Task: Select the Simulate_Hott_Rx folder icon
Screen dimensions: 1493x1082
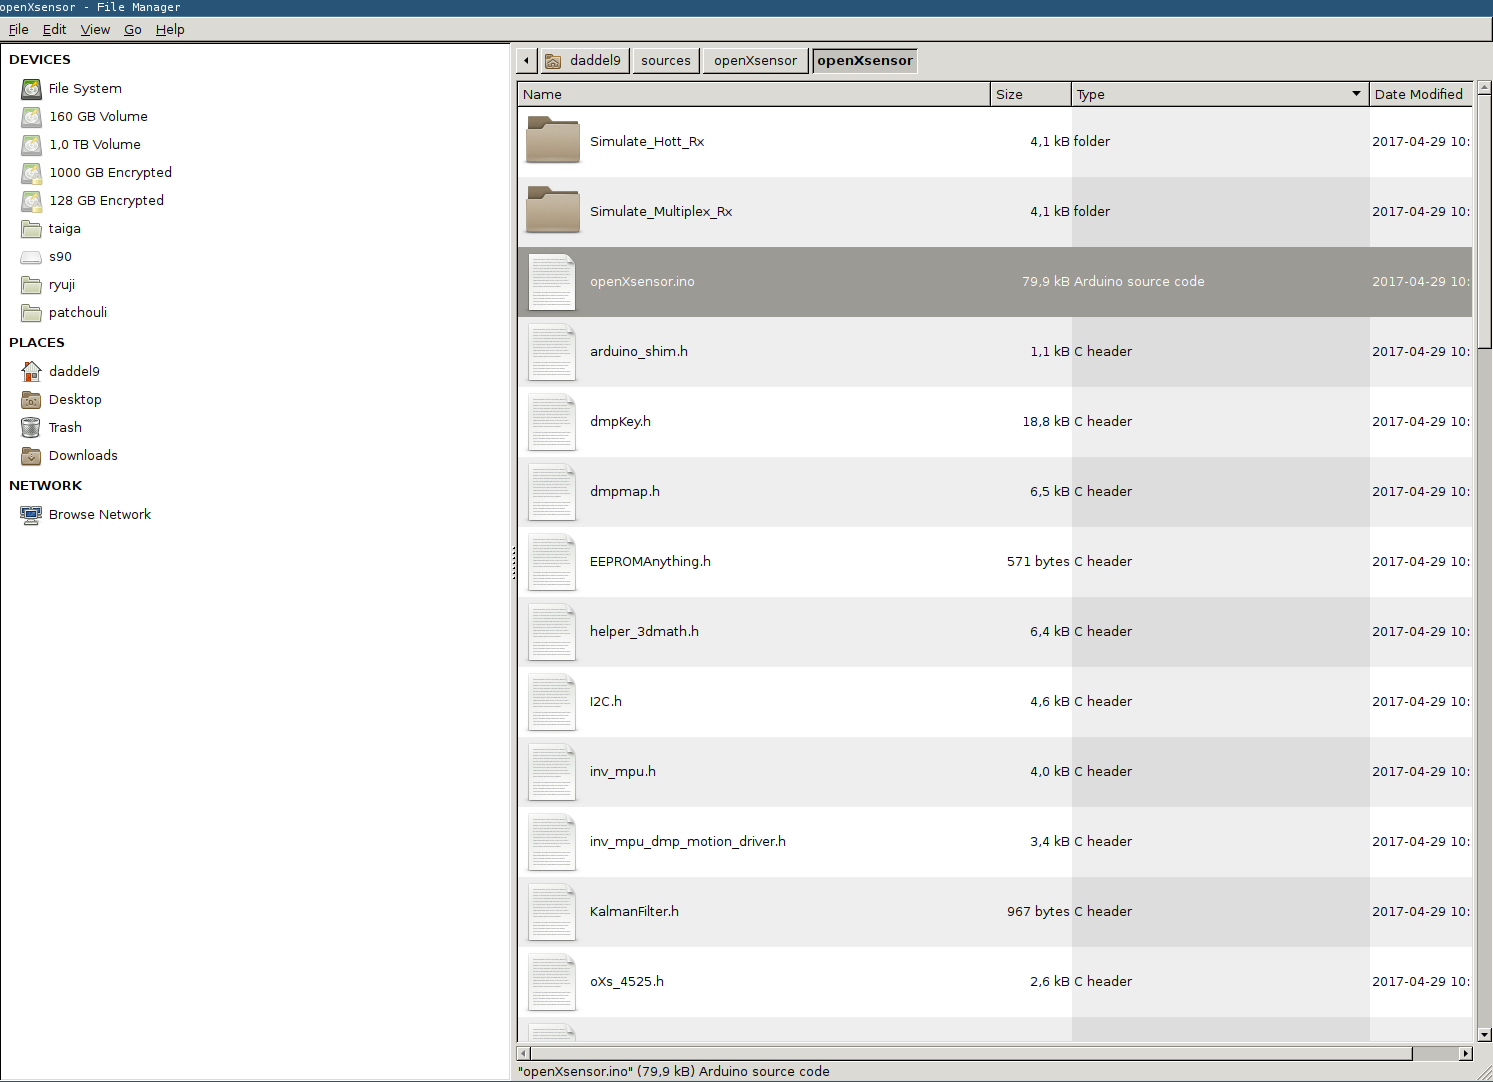Action: click(553, 141)
